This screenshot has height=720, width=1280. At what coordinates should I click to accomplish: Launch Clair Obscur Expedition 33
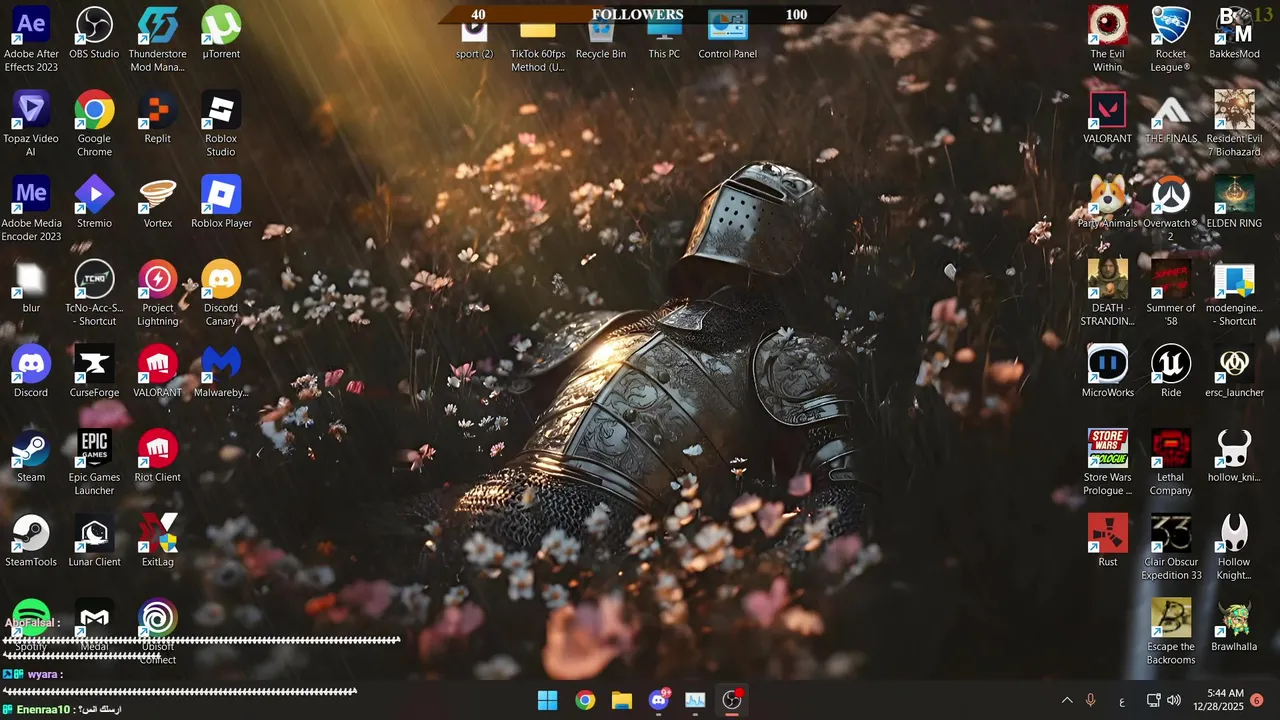(1171, 548)
